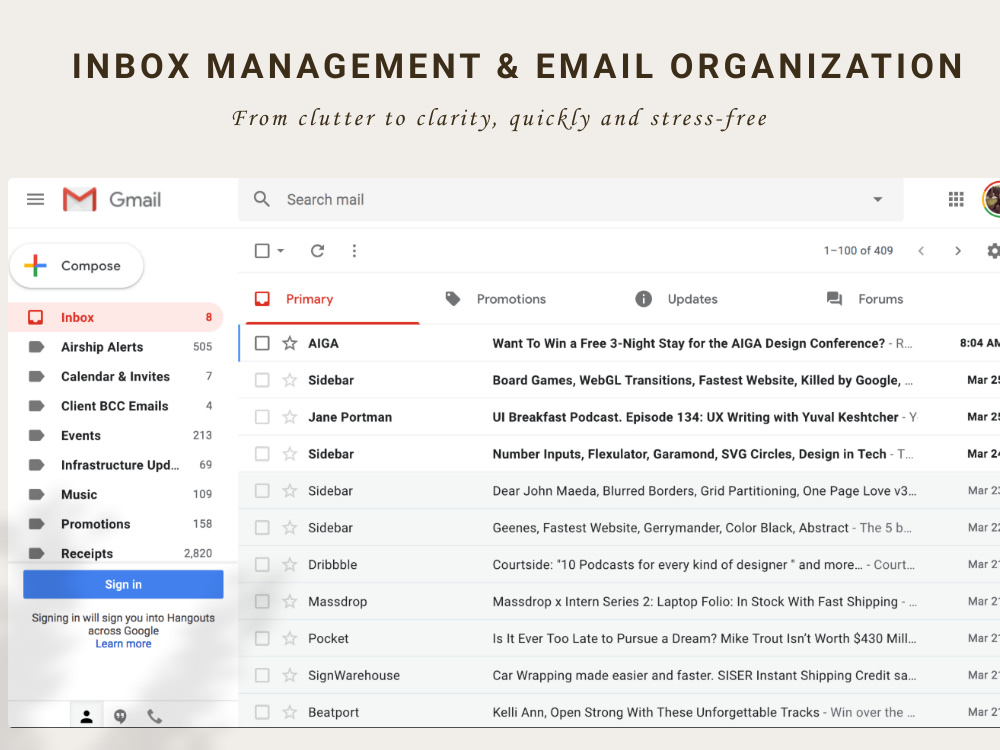Open the Is It Ever Too Late email
This screenshot has width=1000, height=750.
[620, 638]
